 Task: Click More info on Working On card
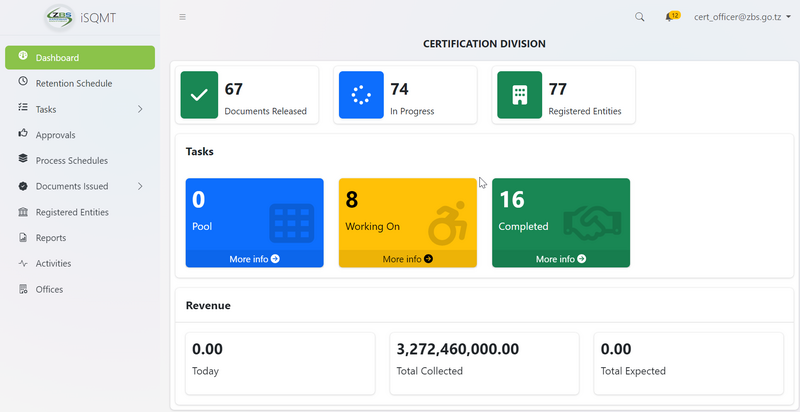407,259
